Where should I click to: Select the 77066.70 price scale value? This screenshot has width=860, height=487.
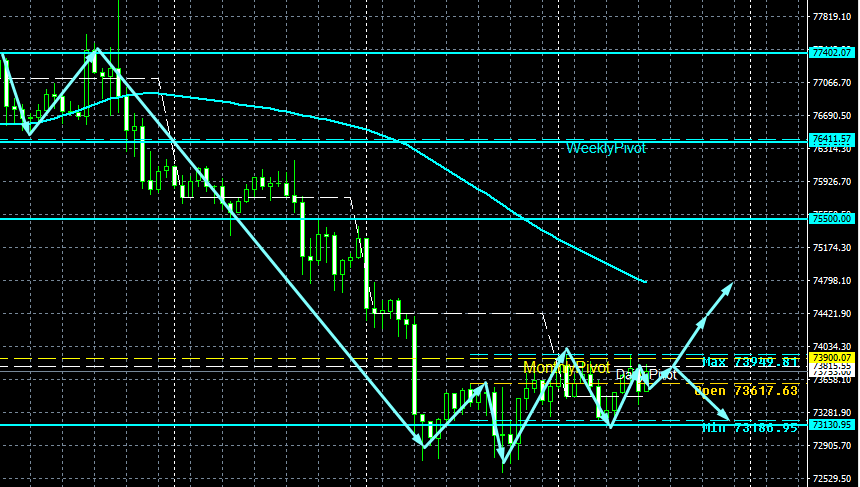pyautogui.click(x=831, y=83)
